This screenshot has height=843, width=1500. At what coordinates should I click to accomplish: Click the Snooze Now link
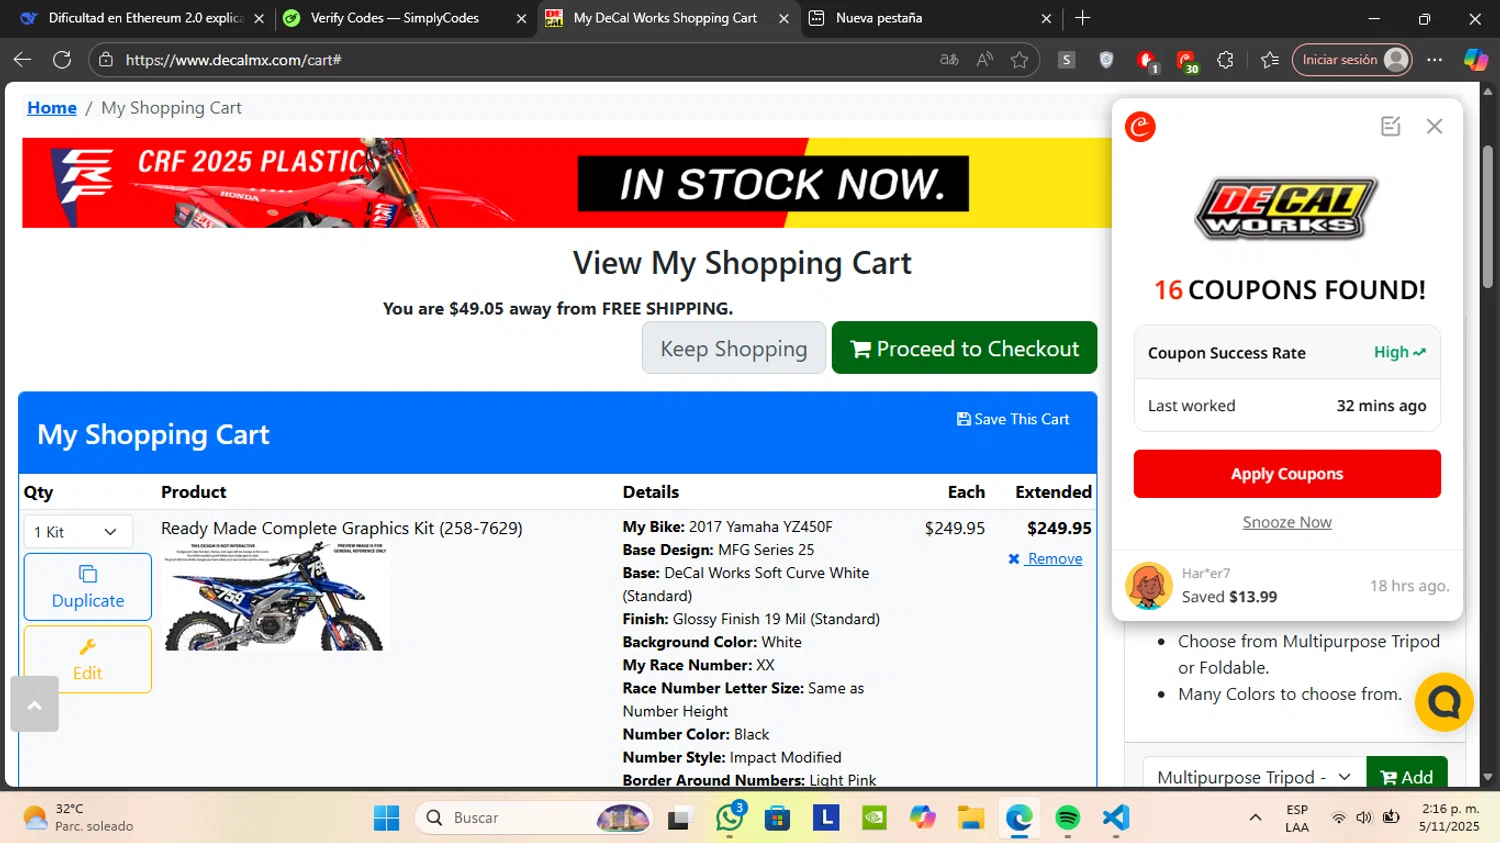pos(1287,522)
